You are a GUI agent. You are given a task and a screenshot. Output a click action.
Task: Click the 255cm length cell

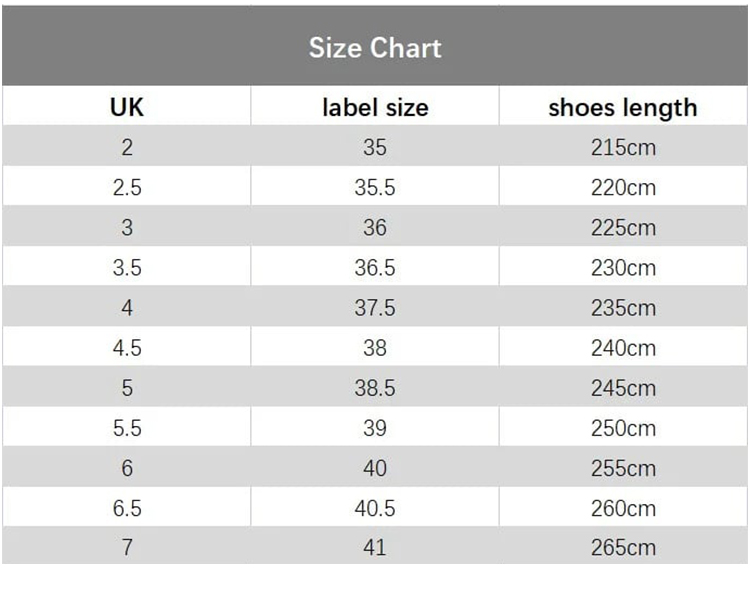tap(622, 467)
